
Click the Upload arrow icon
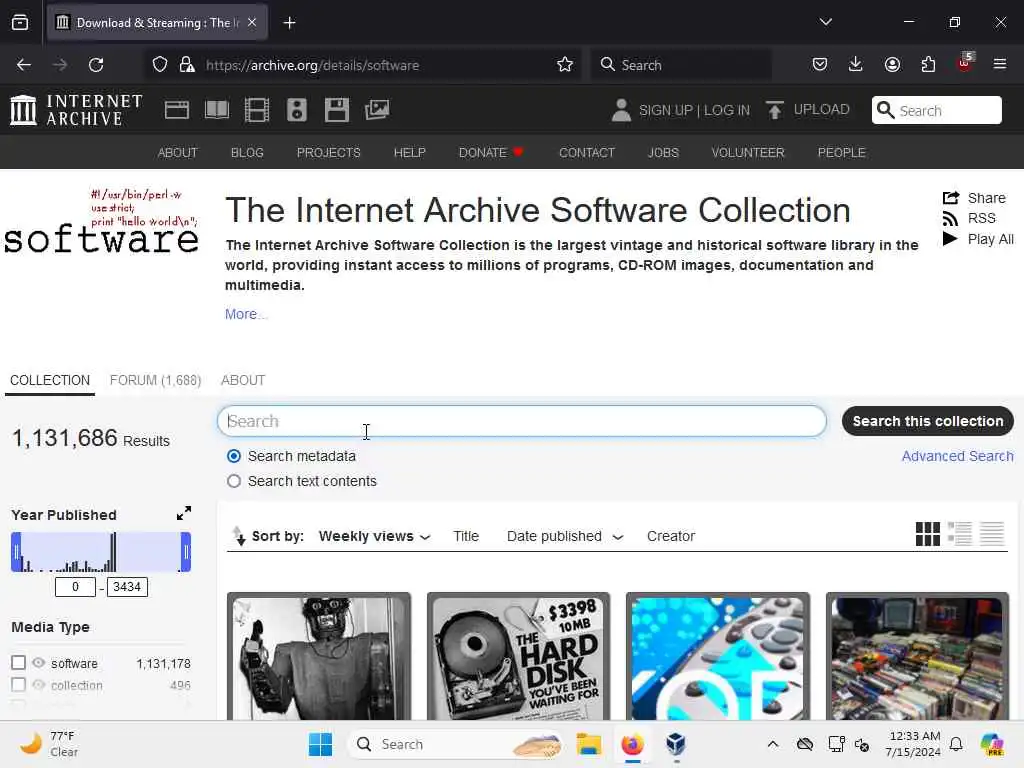click(x=775, y=110)
